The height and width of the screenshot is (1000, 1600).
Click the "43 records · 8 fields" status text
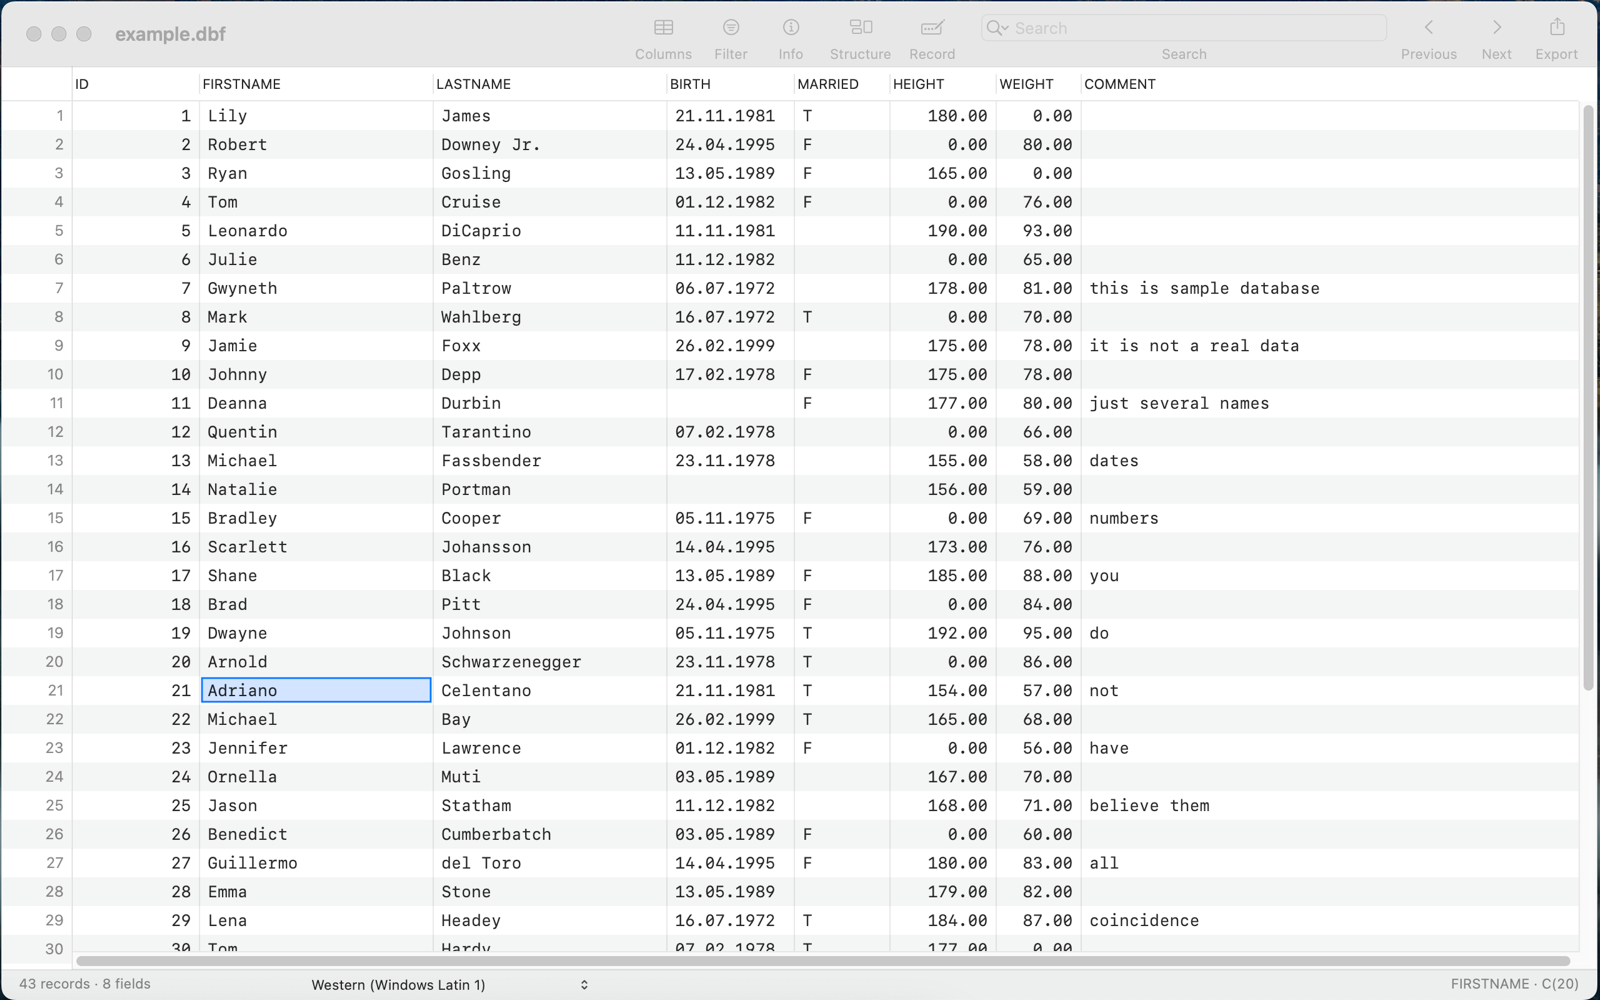pos(85,984)
